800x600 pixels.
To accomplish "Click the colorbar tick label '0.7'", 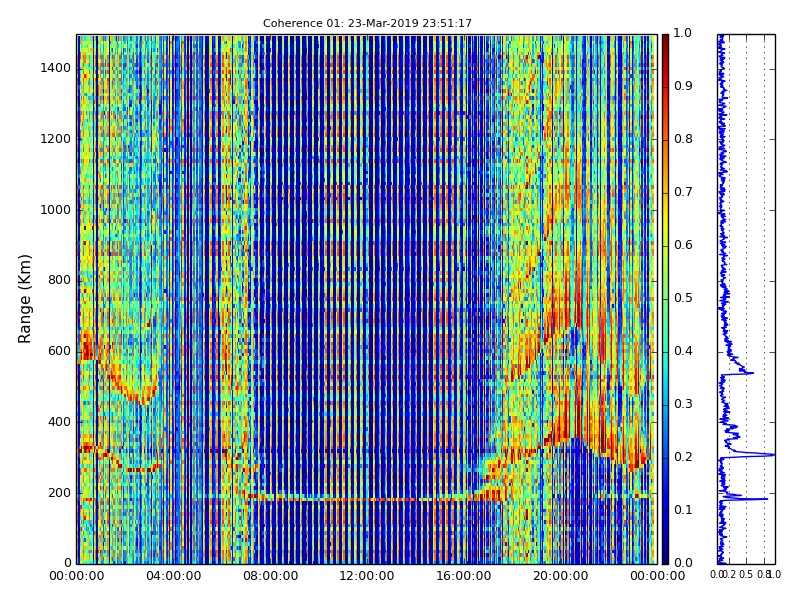I will tap(683, 192).
